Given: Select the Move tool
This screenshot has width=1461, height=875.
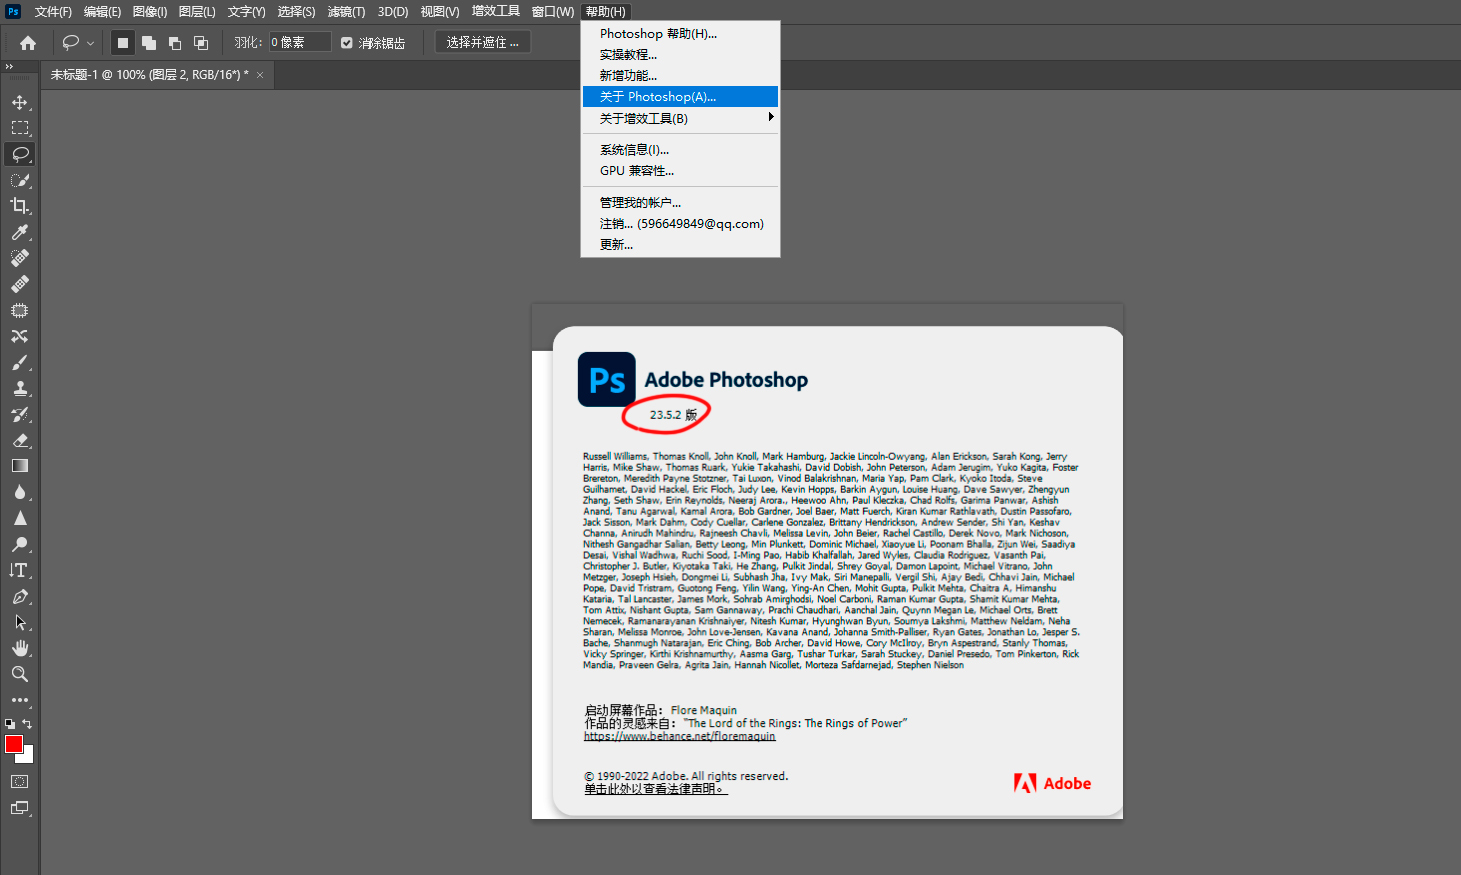Looking at the screenshot, I should click(x=19, y=102).
